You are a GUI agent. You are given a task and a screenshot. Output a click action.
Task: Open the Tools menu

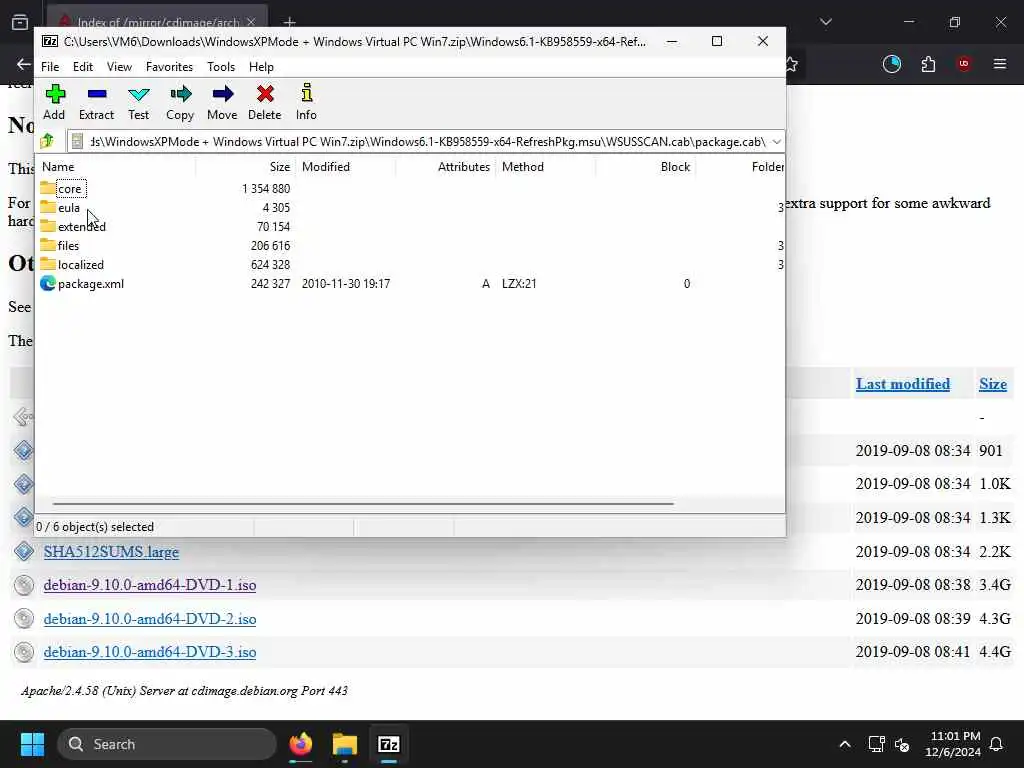click(221, 67)
